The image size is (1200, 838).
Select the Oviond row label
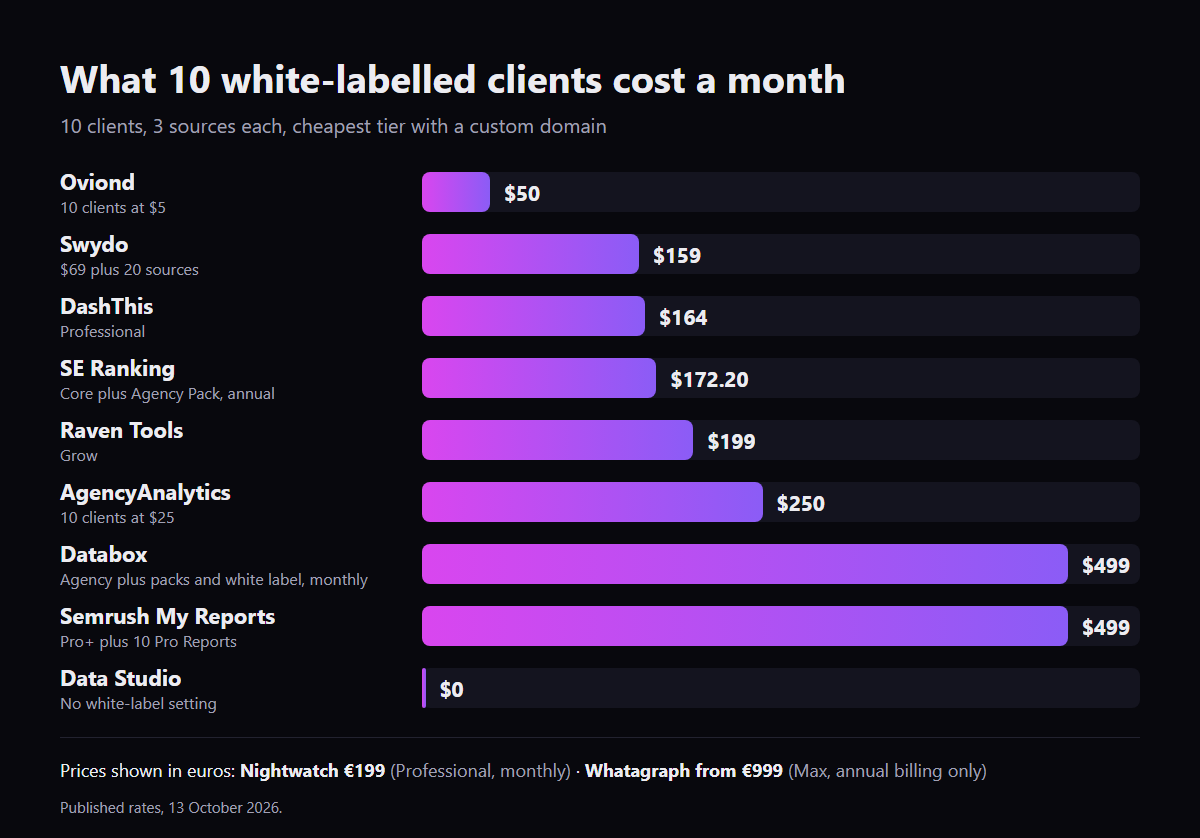[x=97, y=182]
